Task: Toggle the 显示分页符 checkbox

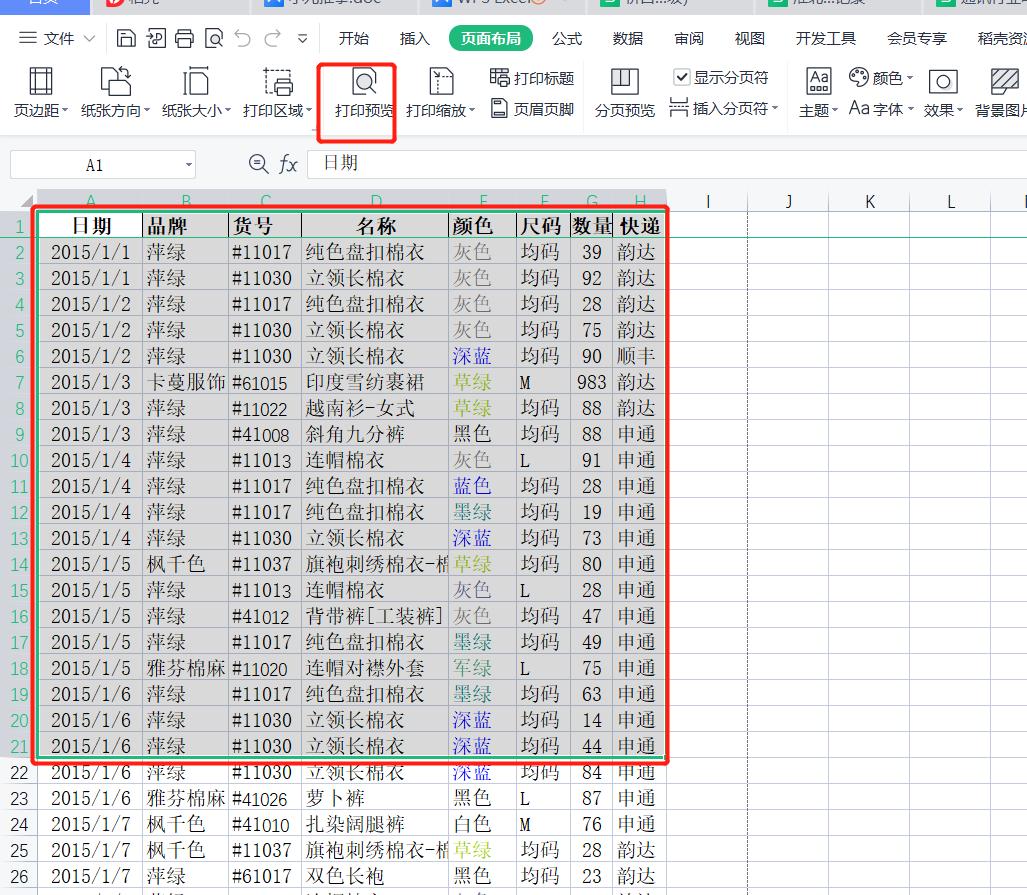Action: coord(682,77)
